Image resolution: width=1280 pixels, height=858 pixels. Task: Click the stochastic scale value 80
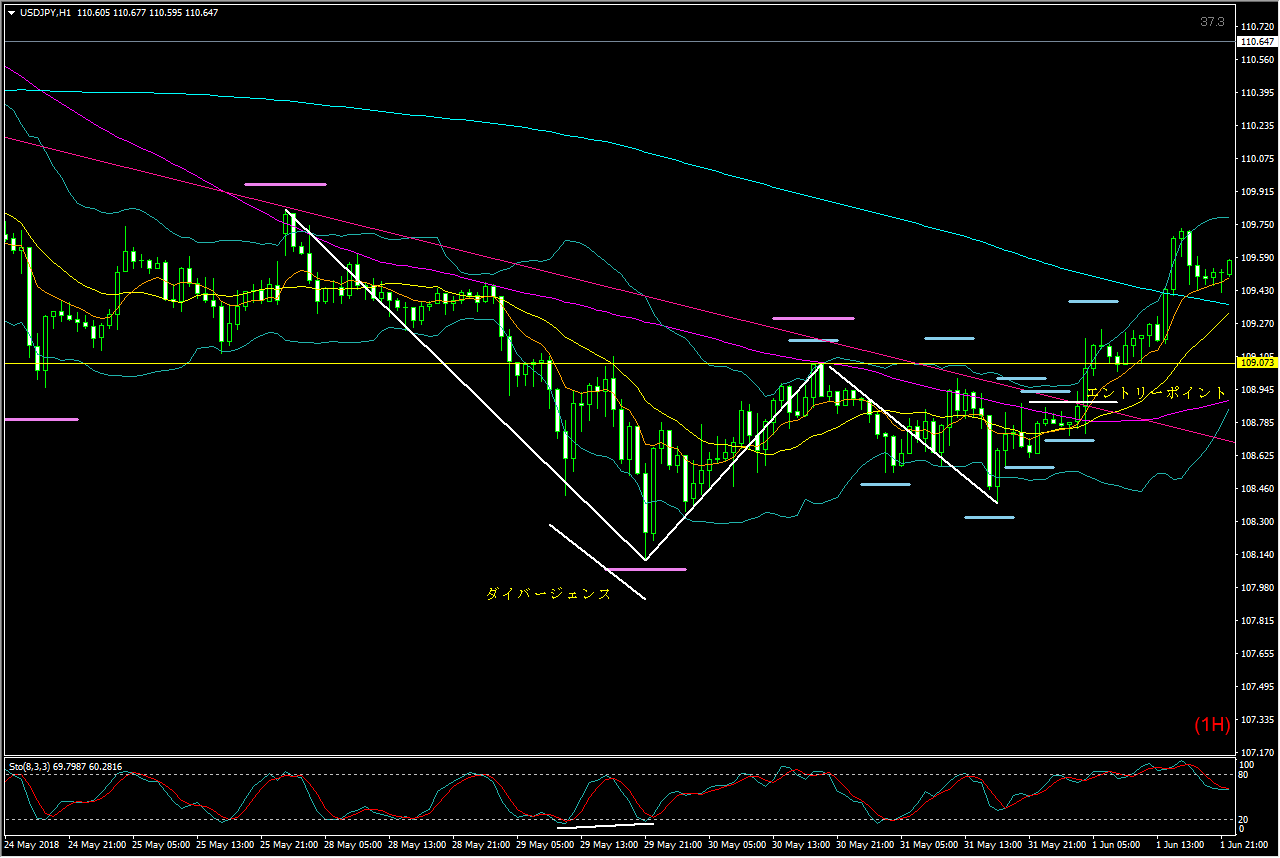point(1243,775)
